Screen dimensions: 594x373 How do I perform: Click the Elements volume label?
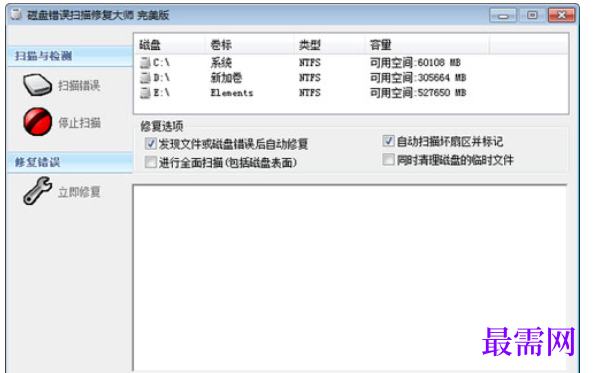click(x=232, y=93)
